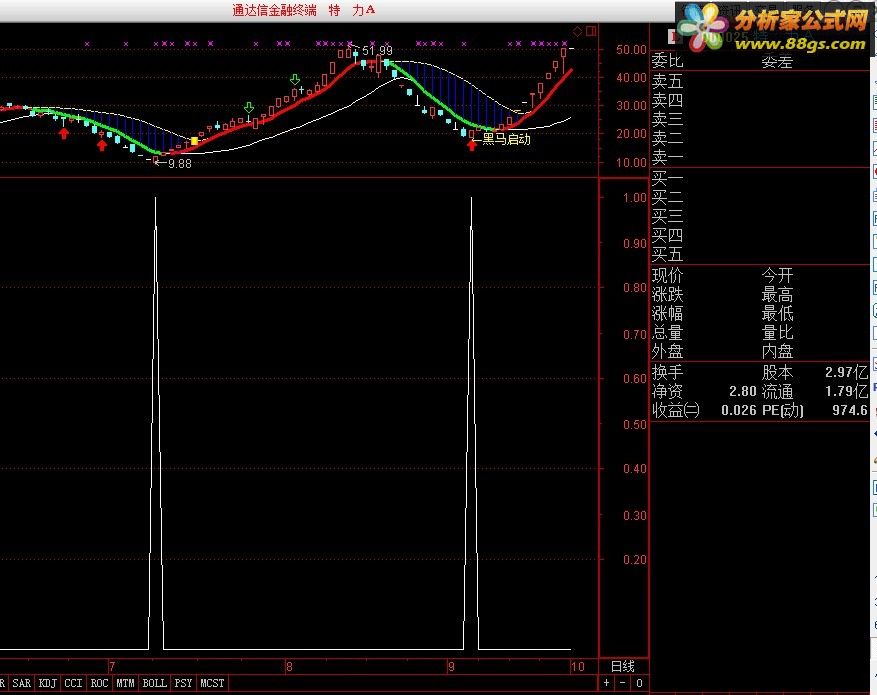Click the yellow square signal marker on chart
This screenshot has width=877, height=695.
coord(194,141)
